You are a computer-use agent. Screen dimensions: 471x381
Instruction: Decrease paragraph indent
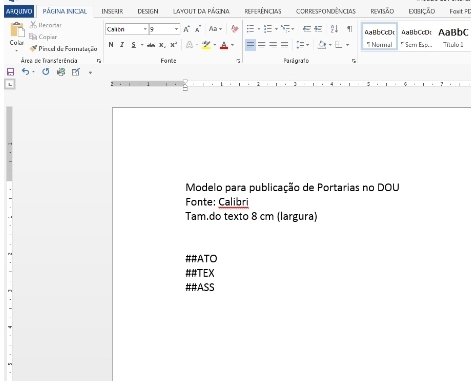click(x=307, y=29)
